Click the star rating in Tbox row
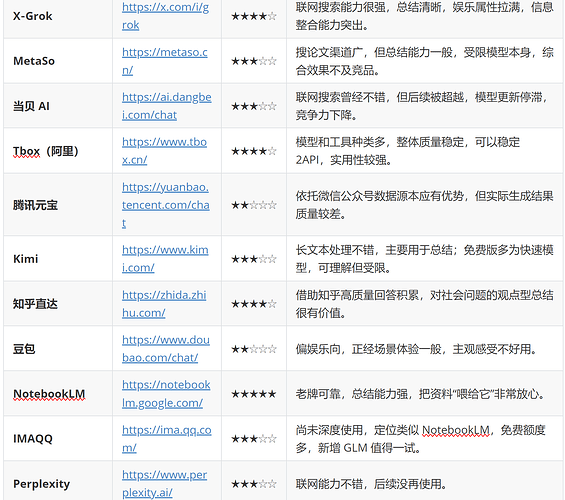The height and width of the screenshot is (500, 565). point(254,151)
